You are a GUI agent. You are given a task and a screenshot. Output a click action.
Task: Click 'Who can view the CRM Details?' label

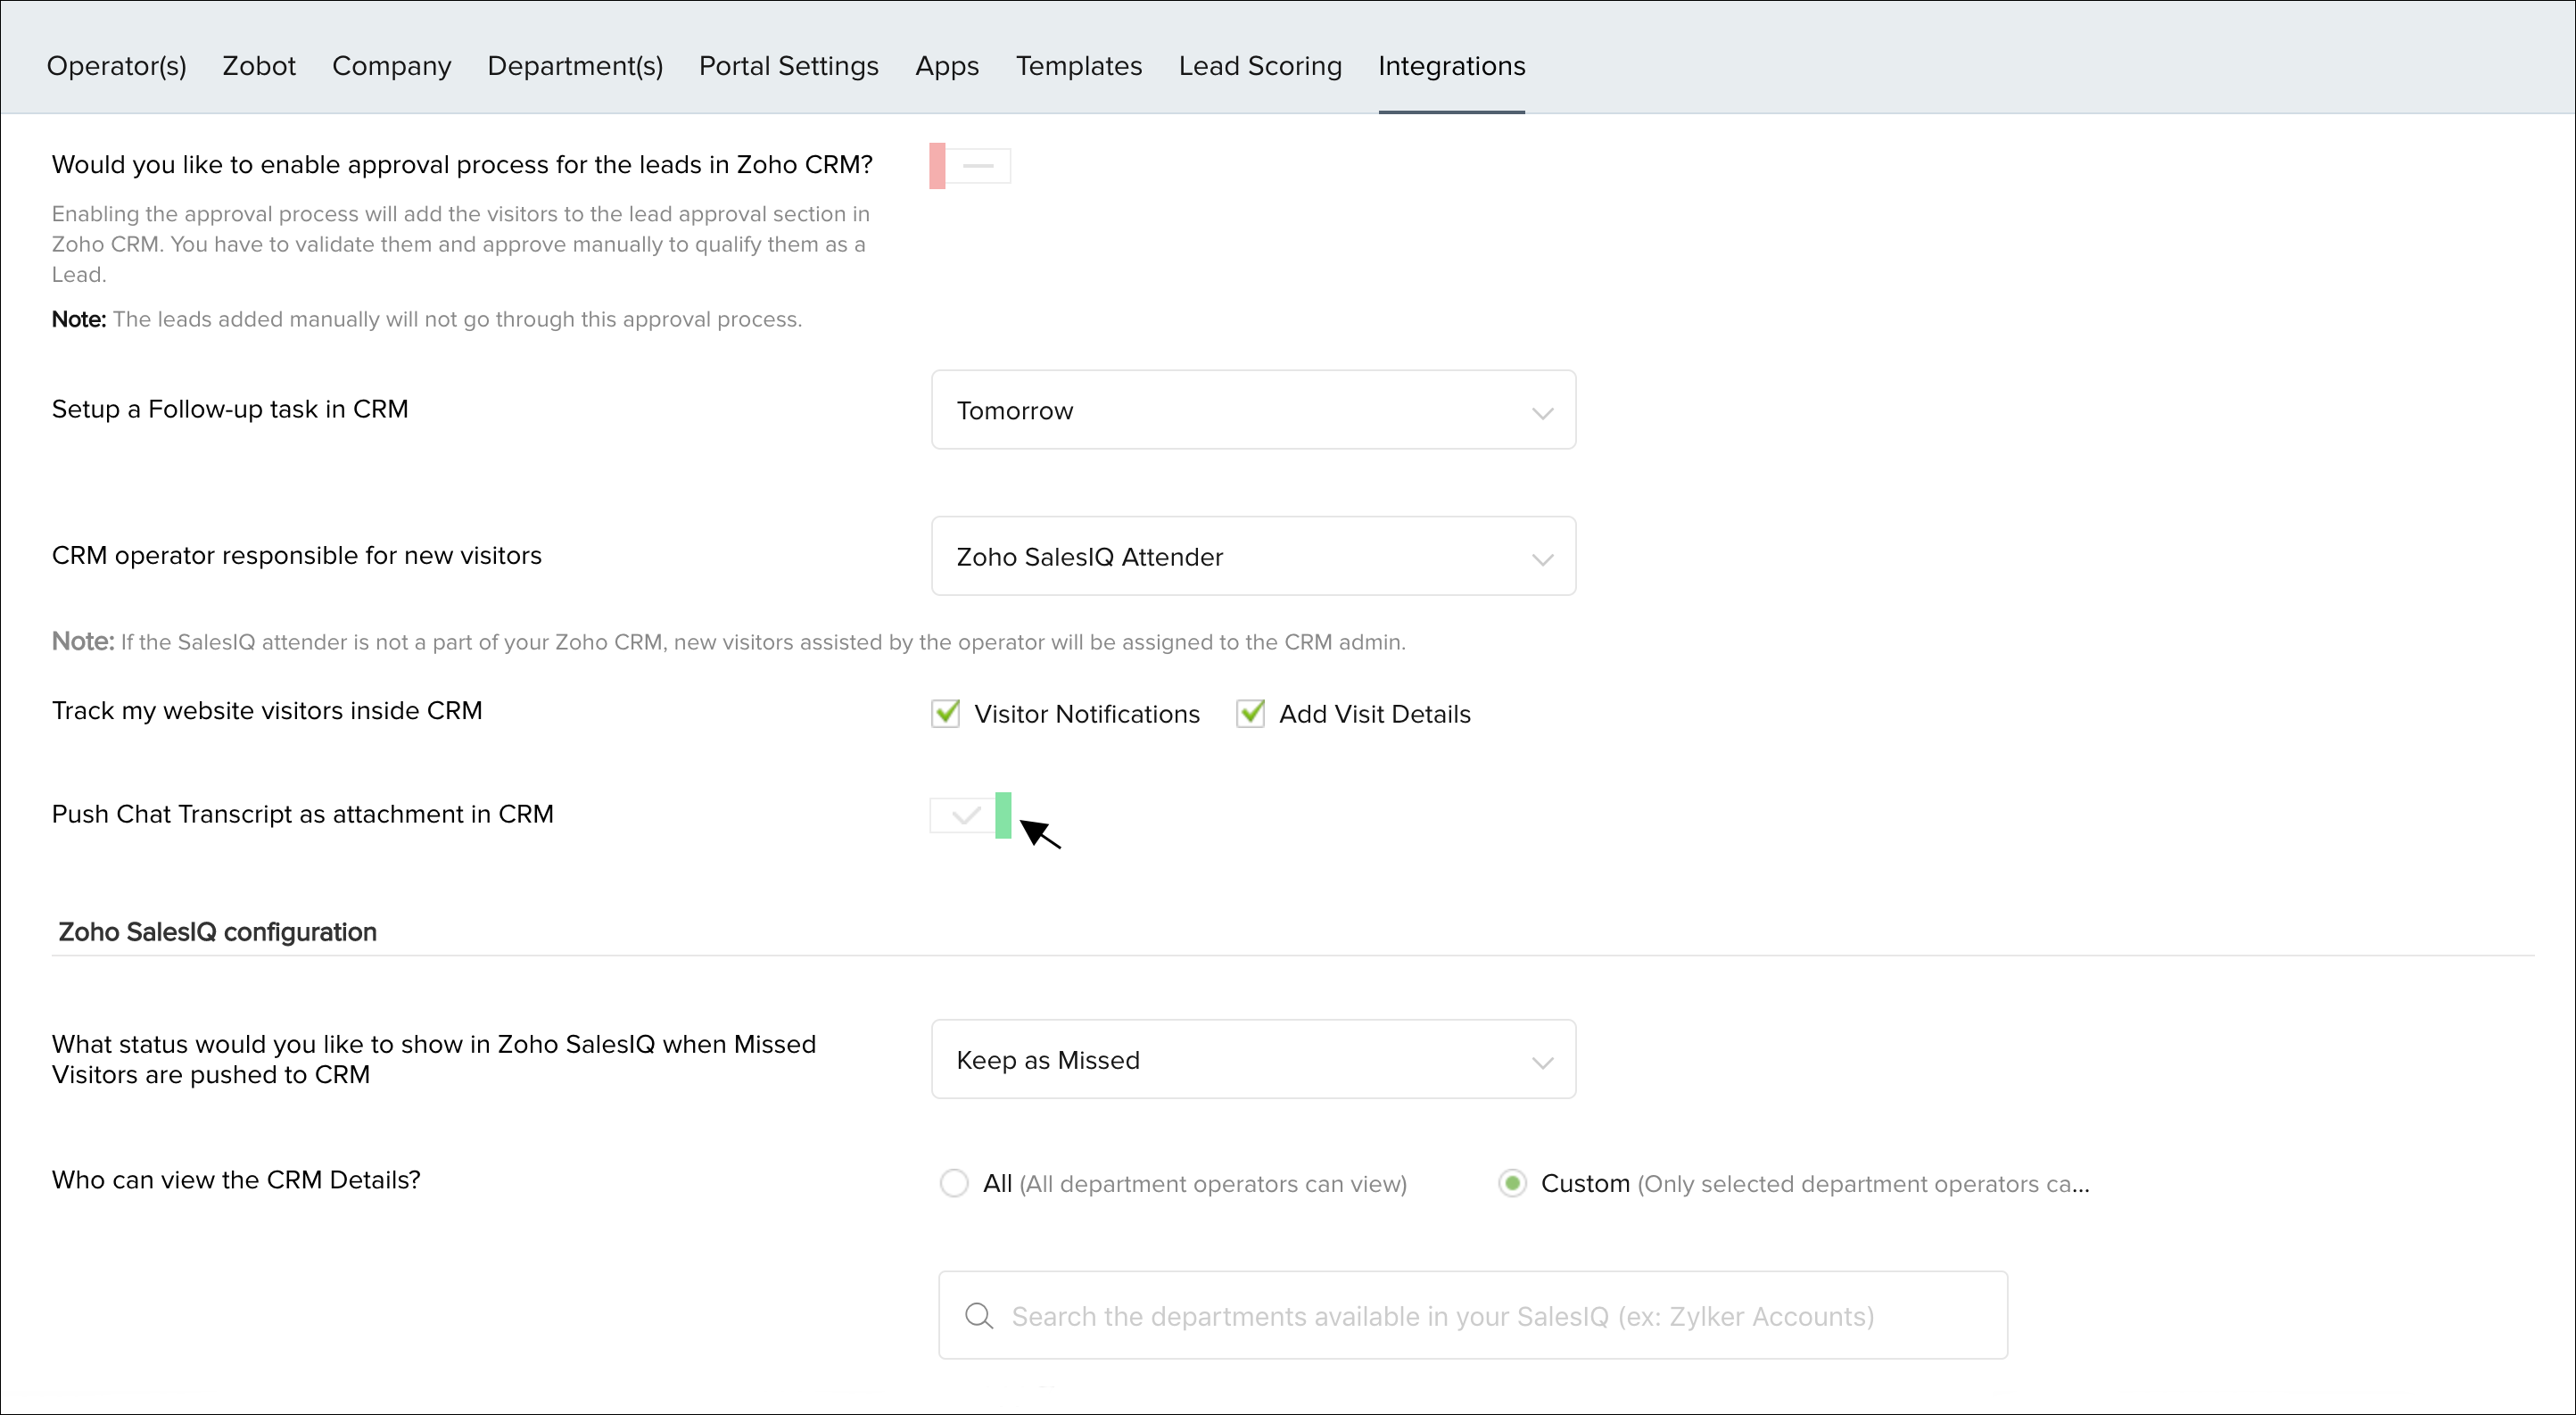[235, 1180]
